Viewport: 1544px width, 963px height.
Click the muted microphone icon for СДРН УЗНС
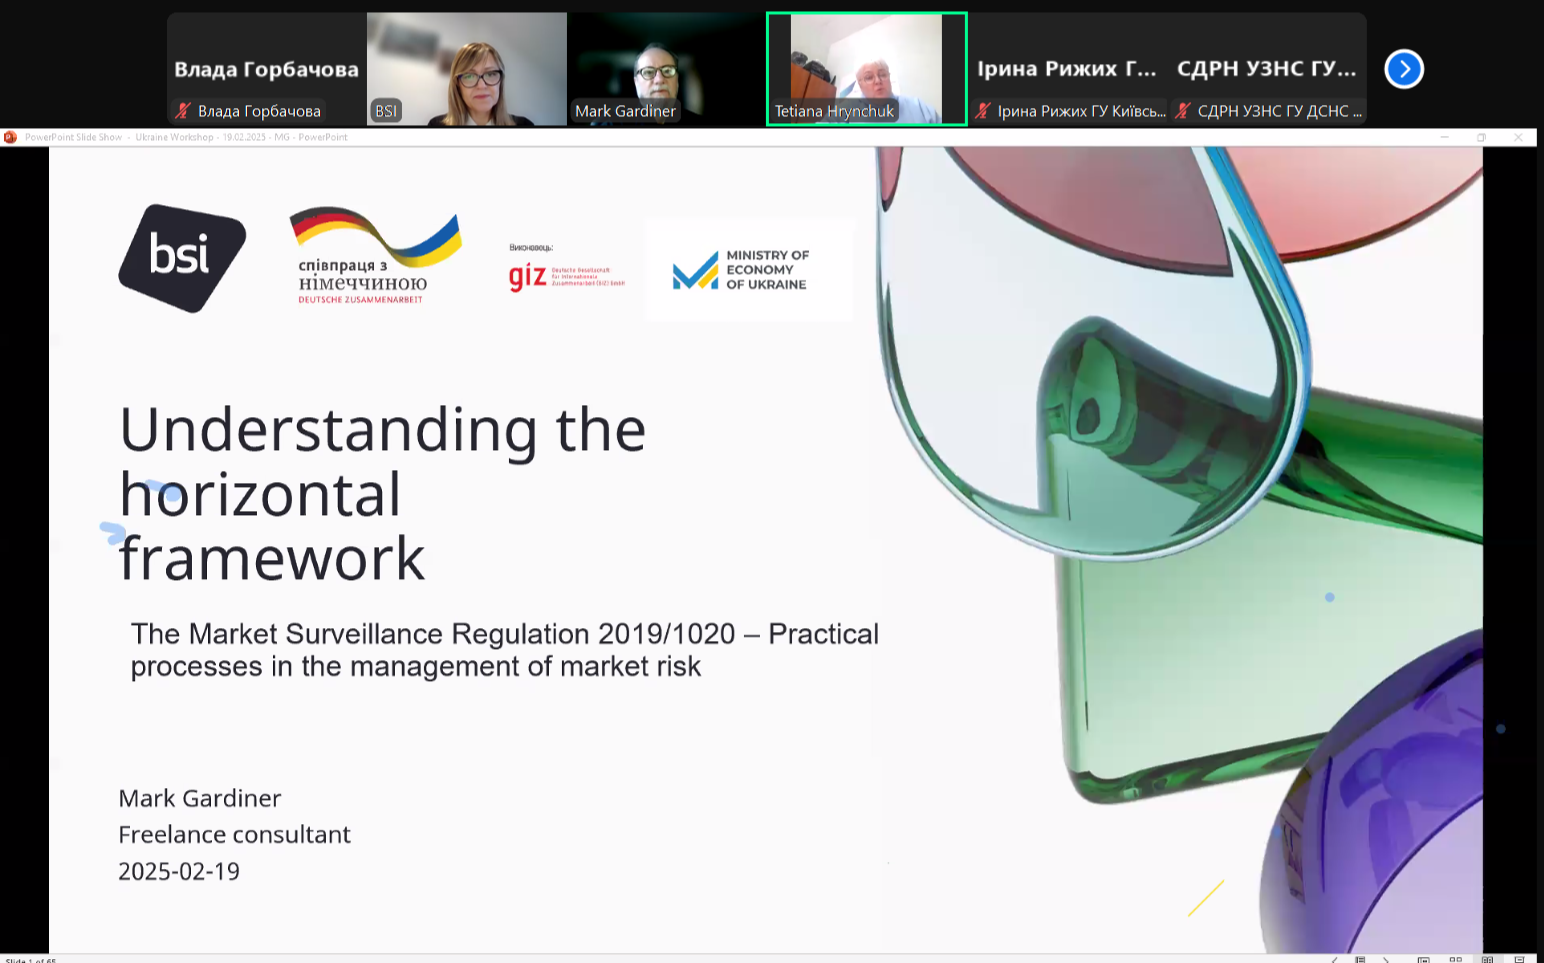click(1183, 111)
